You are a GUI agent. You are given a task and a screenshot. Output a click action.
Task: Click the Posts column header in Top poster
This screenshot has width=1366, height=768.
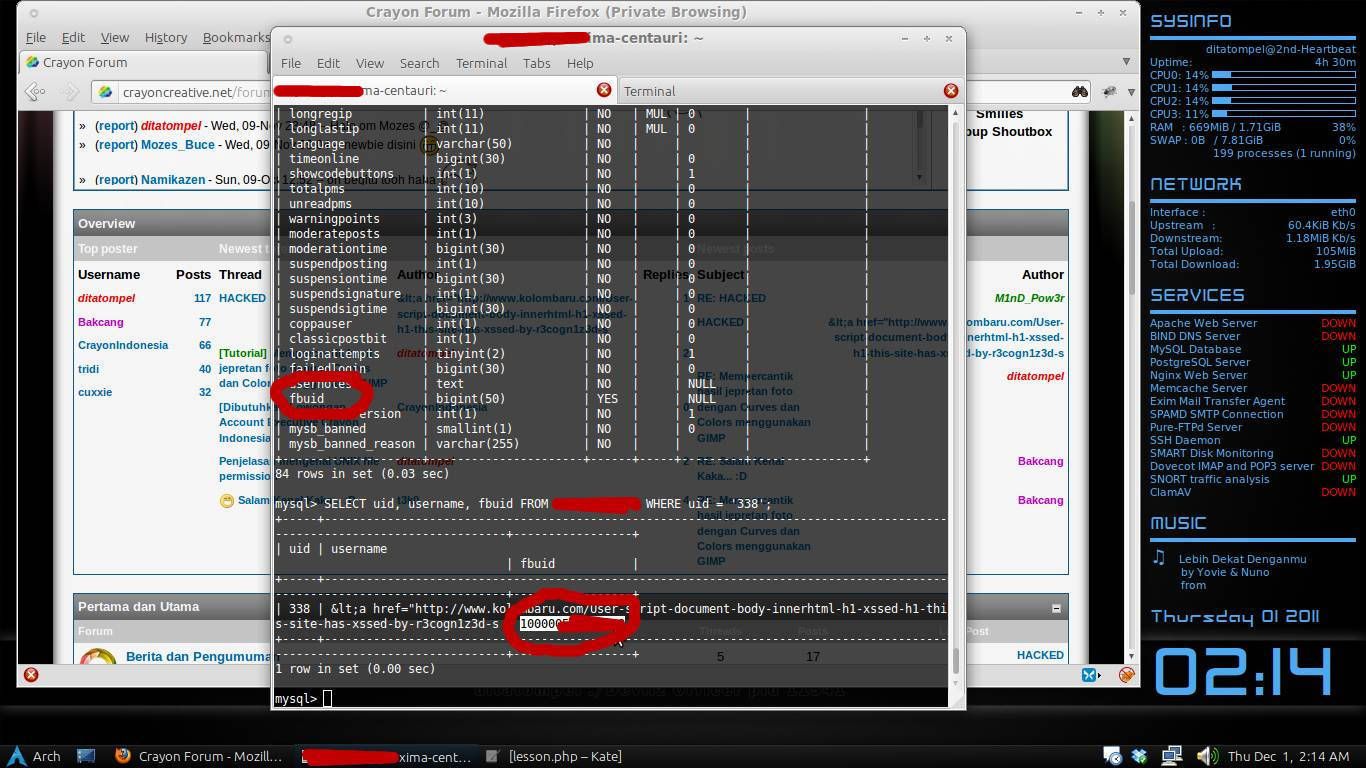point(193,274)
